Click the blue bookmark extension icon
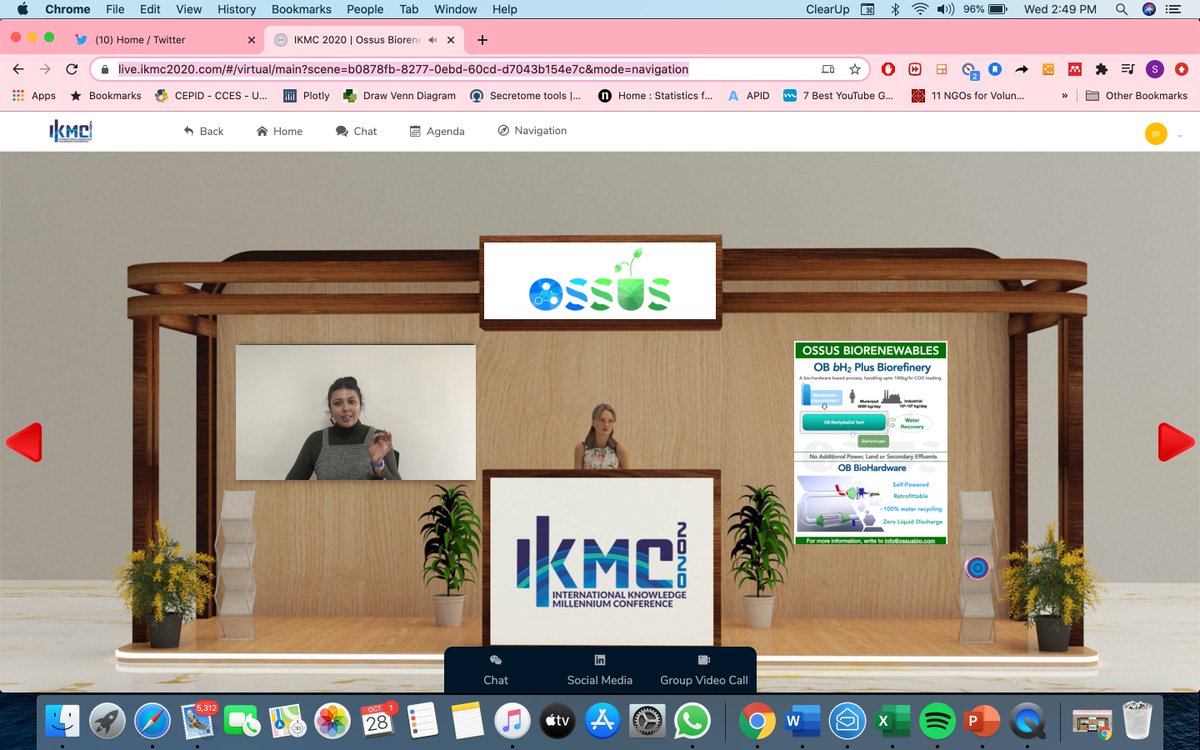 (995, 69)
